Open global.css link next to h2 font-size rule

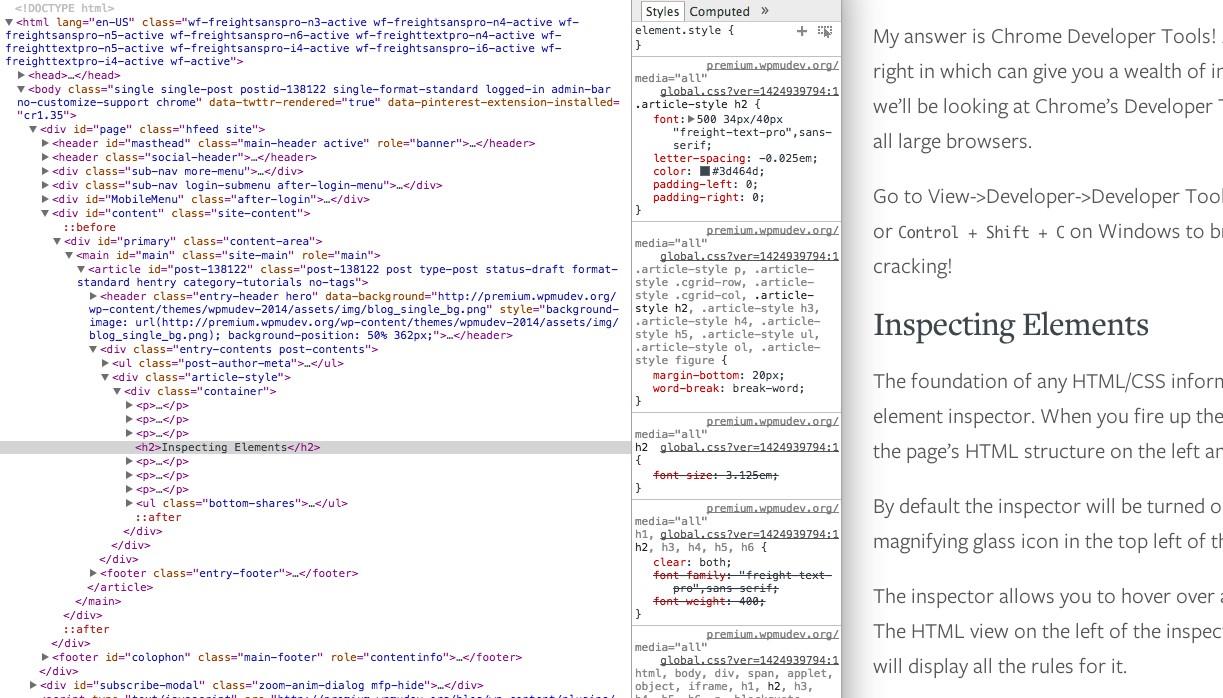(749, 448)
